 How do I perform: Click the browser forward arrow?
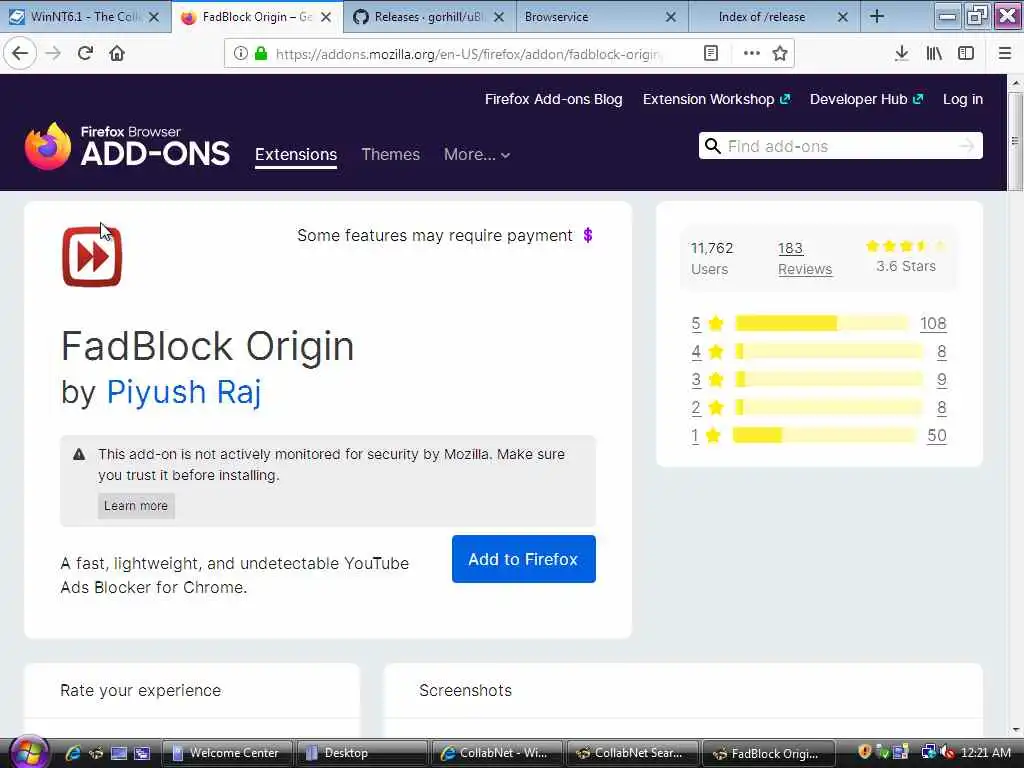53,53
